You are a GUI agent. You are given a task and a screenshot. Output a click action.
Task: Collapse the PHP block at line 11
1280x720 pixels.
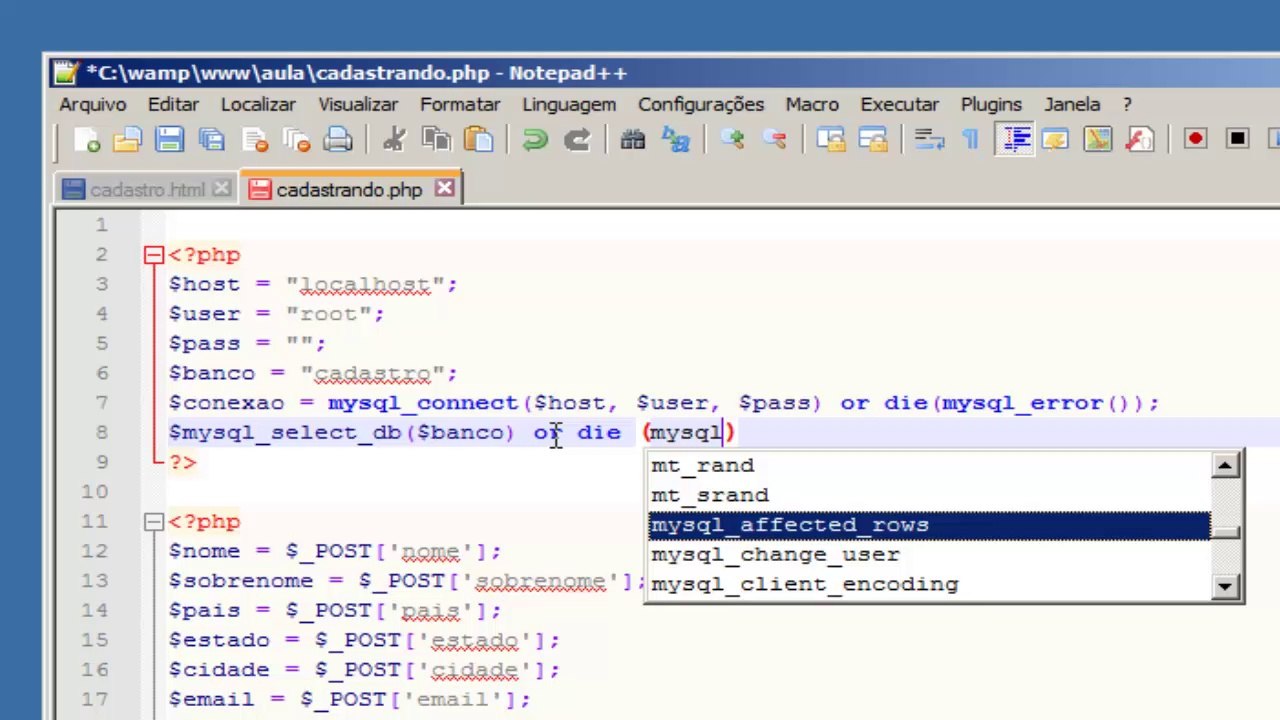153,522
